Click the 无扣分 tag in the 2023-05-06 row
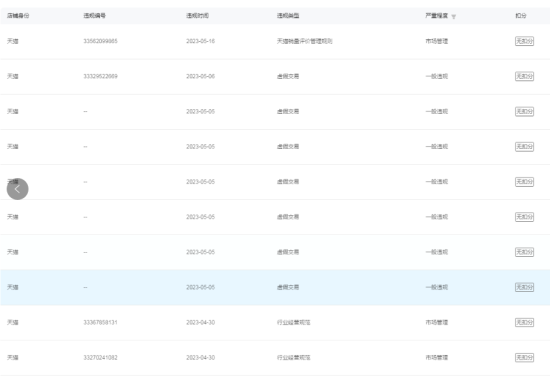This screenshot has height=381, width=550. pos(524,76)
